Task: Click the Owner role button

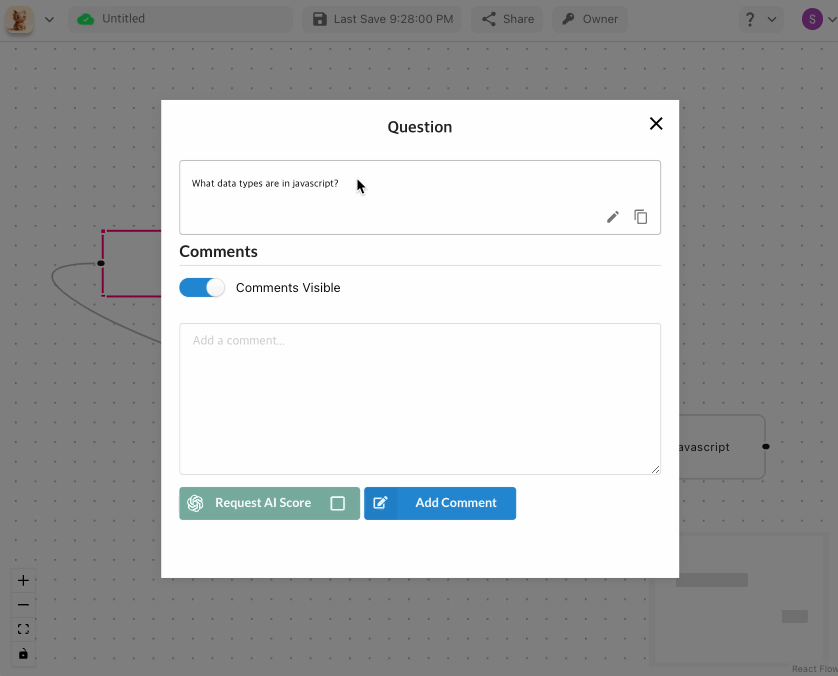Action: click(x=589, y=19)
